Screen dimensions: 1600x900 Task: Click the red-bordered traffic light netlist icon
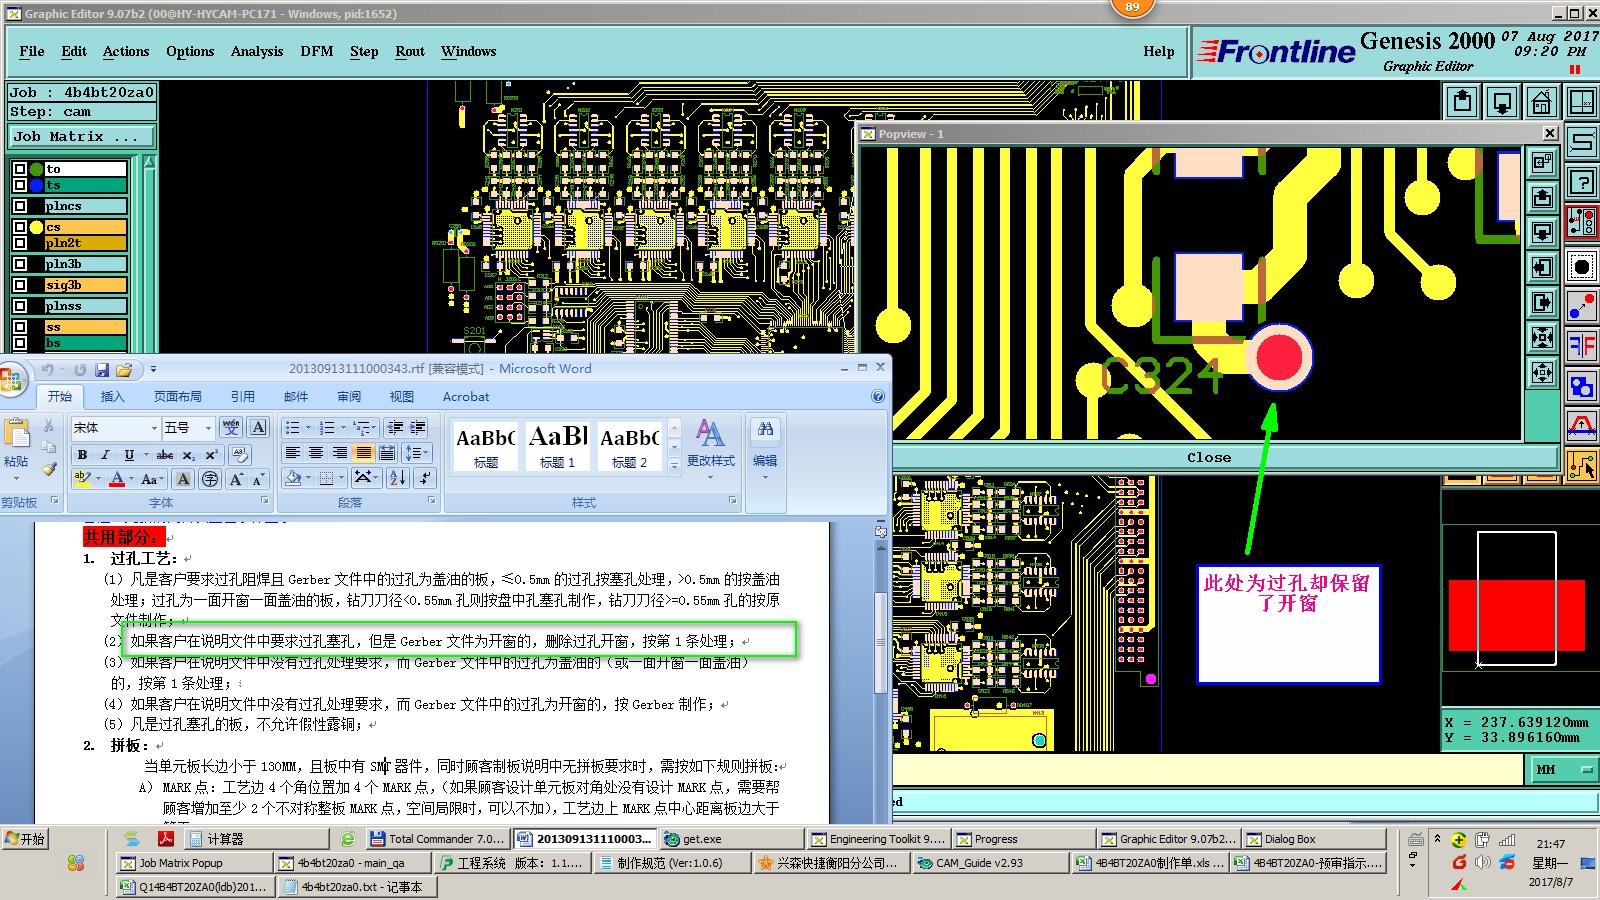point(1582,222)
